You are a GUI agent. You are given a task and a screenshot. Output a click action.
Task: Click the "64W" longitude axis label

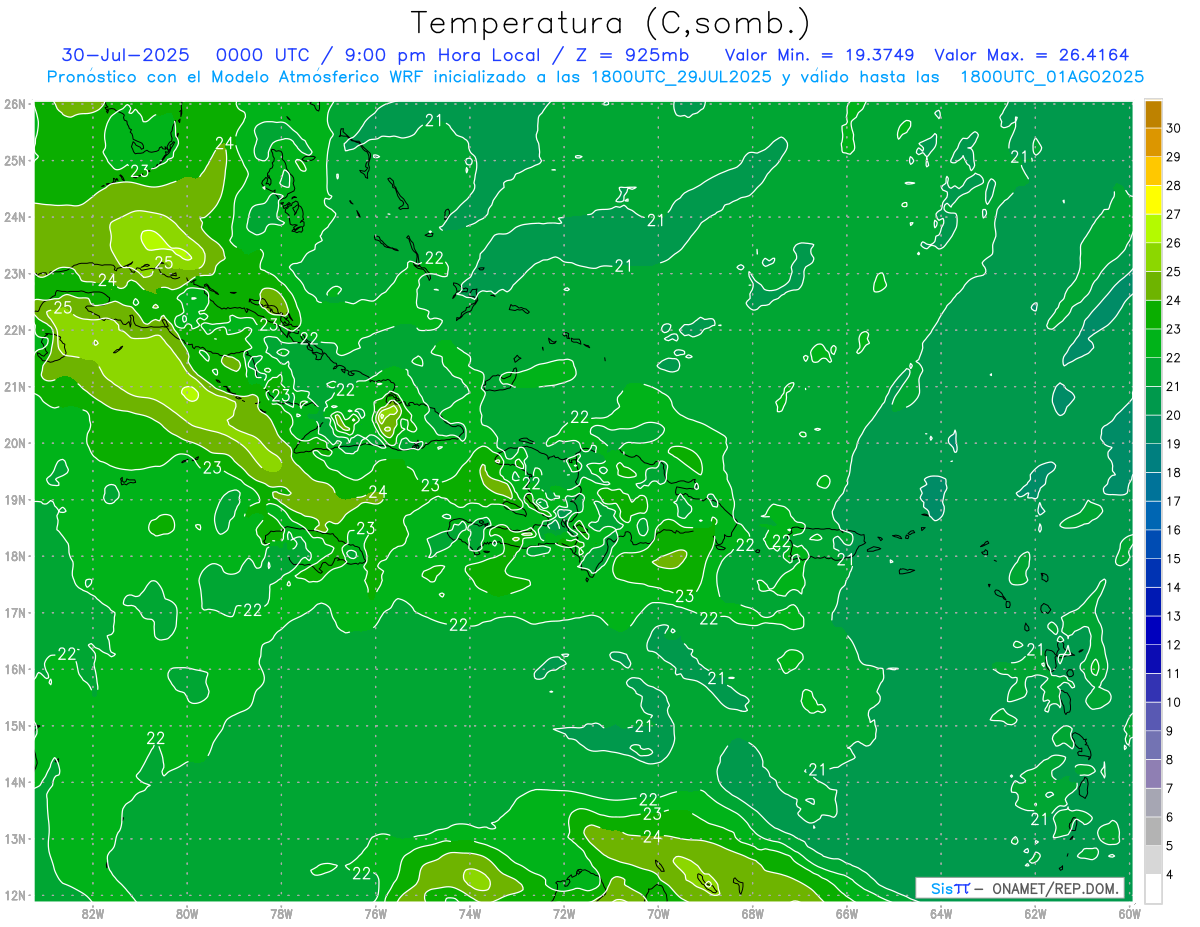(941, 914)
